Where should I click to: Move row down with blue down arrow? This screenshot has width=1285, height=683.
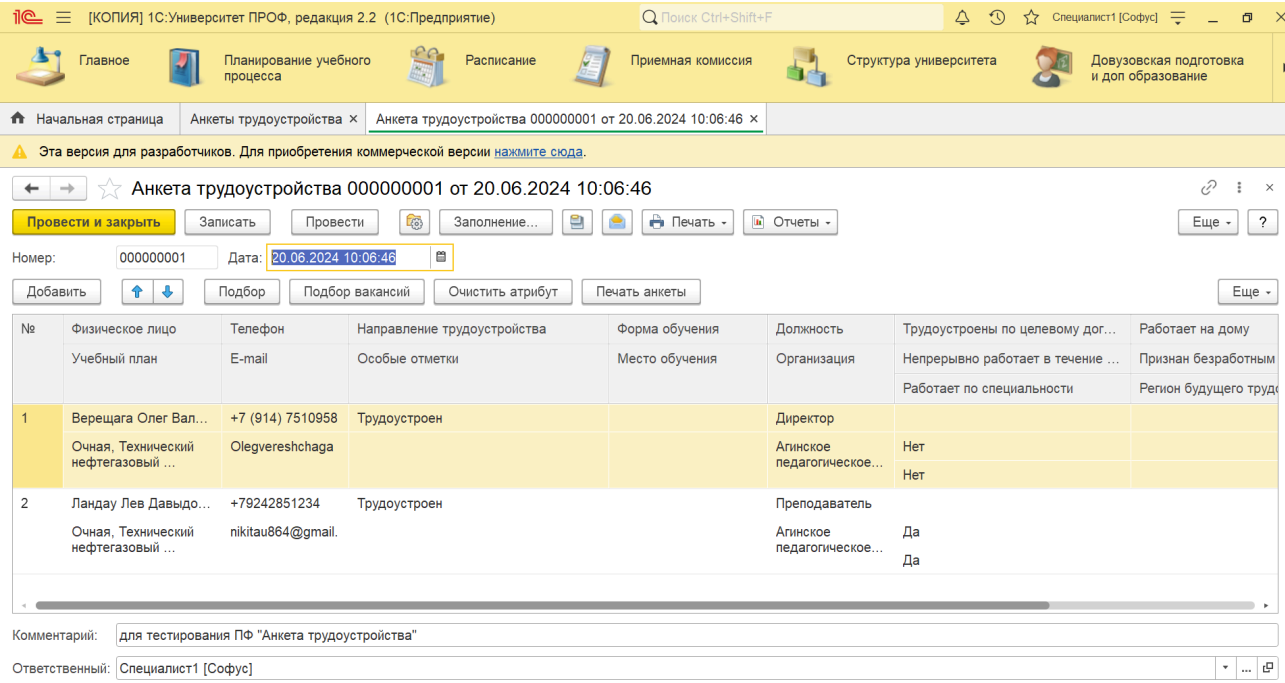tap(167, 292)
